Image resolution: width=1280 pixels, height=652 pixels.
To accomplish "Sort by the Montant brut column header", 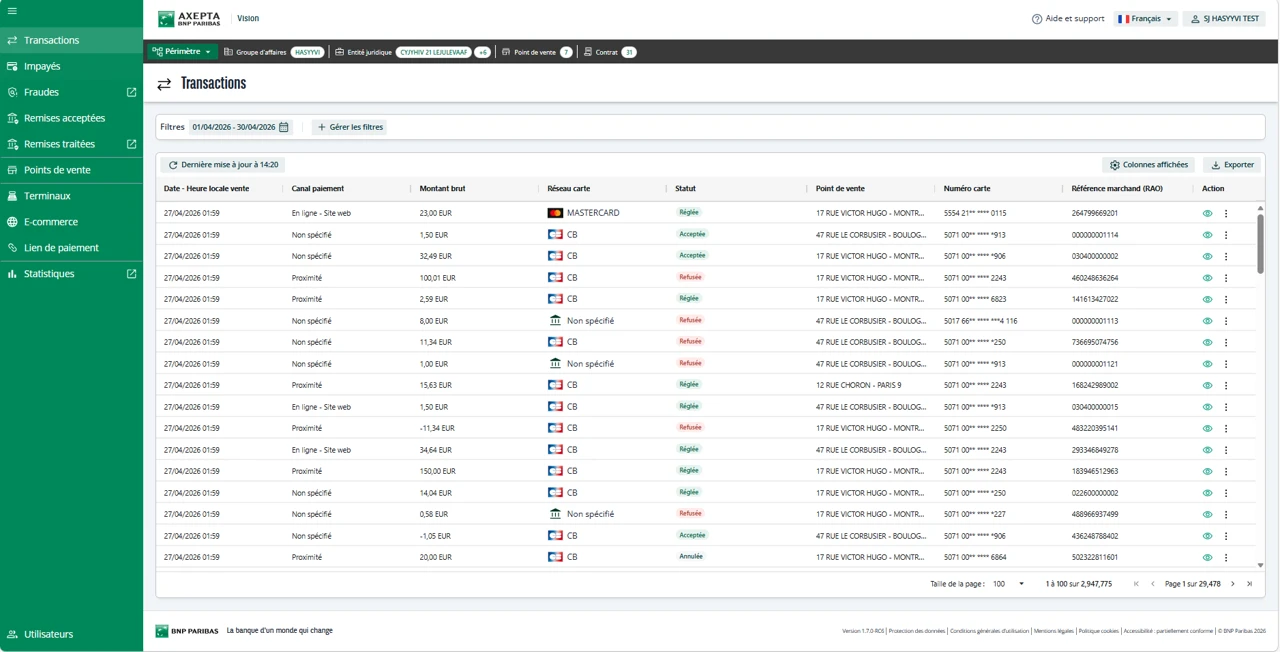I will click(x=442, y=188).
